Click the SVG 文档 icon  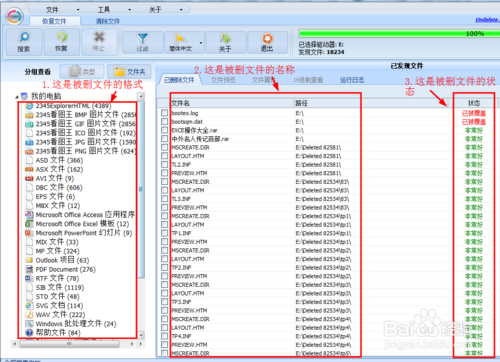coord(30,305)
